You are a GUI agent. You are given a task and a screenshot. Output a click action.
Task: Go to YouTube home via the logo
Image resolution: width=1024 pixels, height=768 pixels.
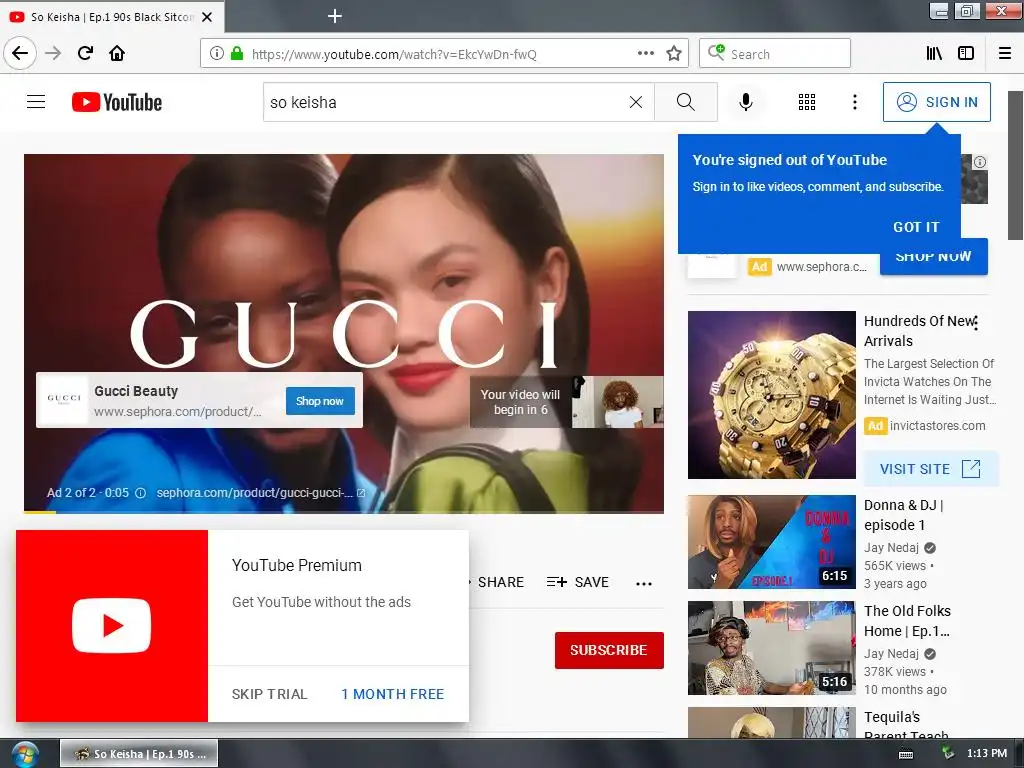(x=117, y=103)
